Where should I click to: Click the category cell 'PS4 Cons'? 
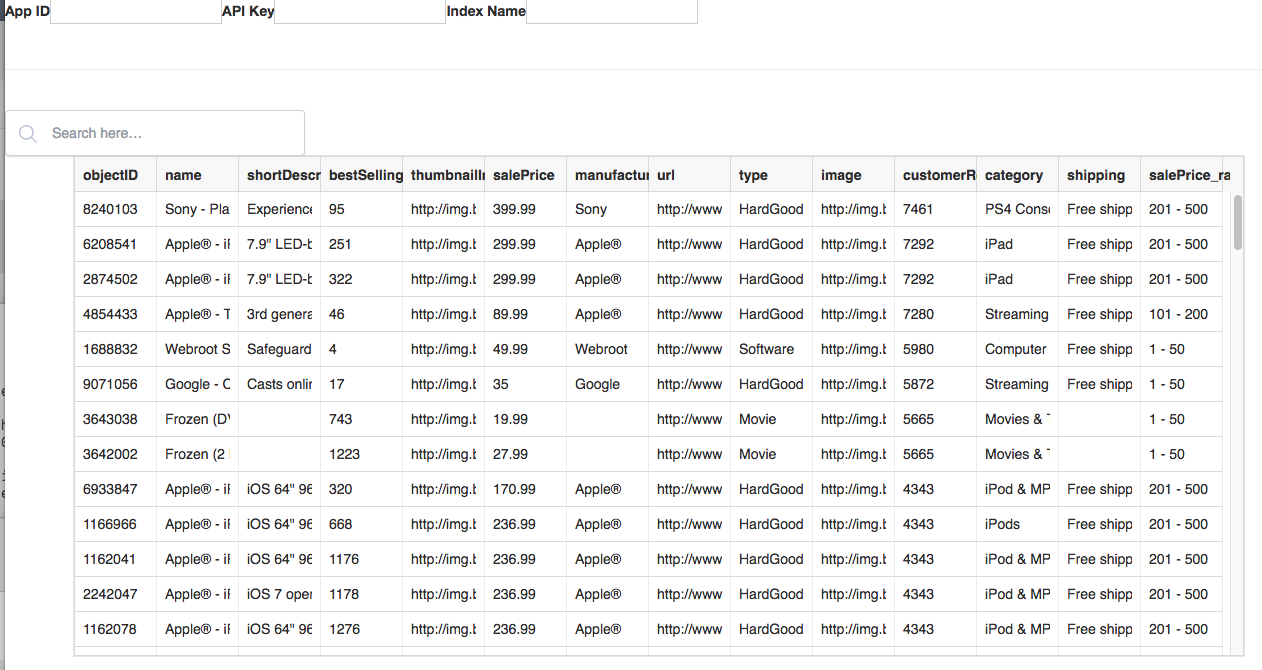[x=1017, y=209]
